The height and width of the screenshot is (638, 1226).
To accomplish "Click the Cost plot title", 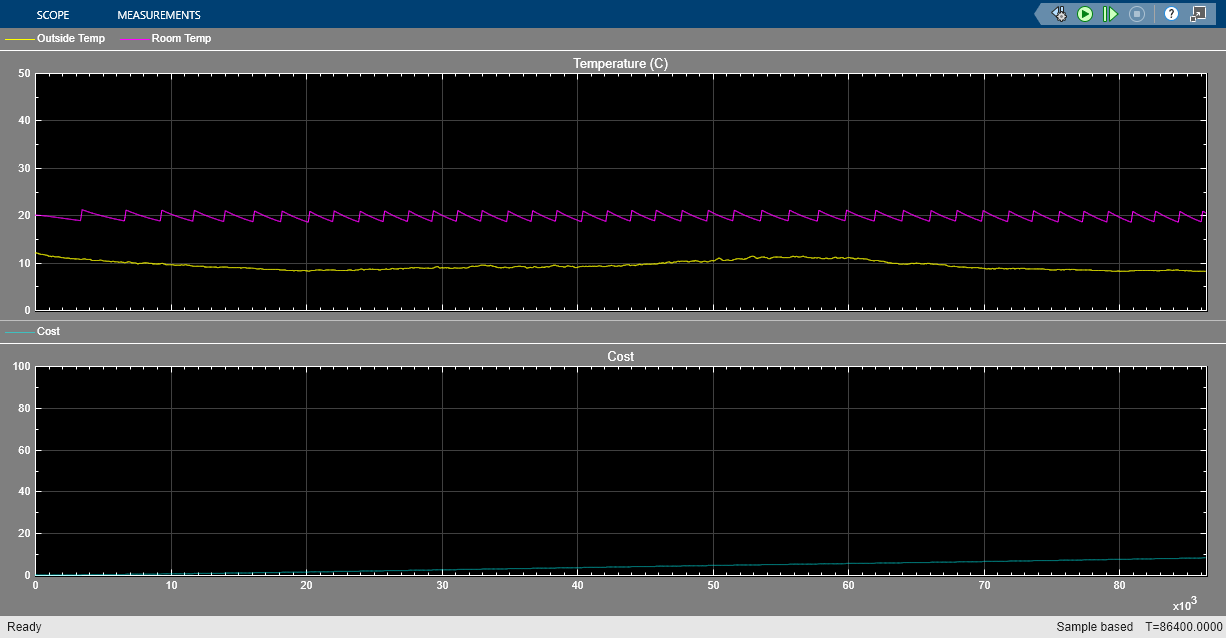I will (x=620, y=356).
